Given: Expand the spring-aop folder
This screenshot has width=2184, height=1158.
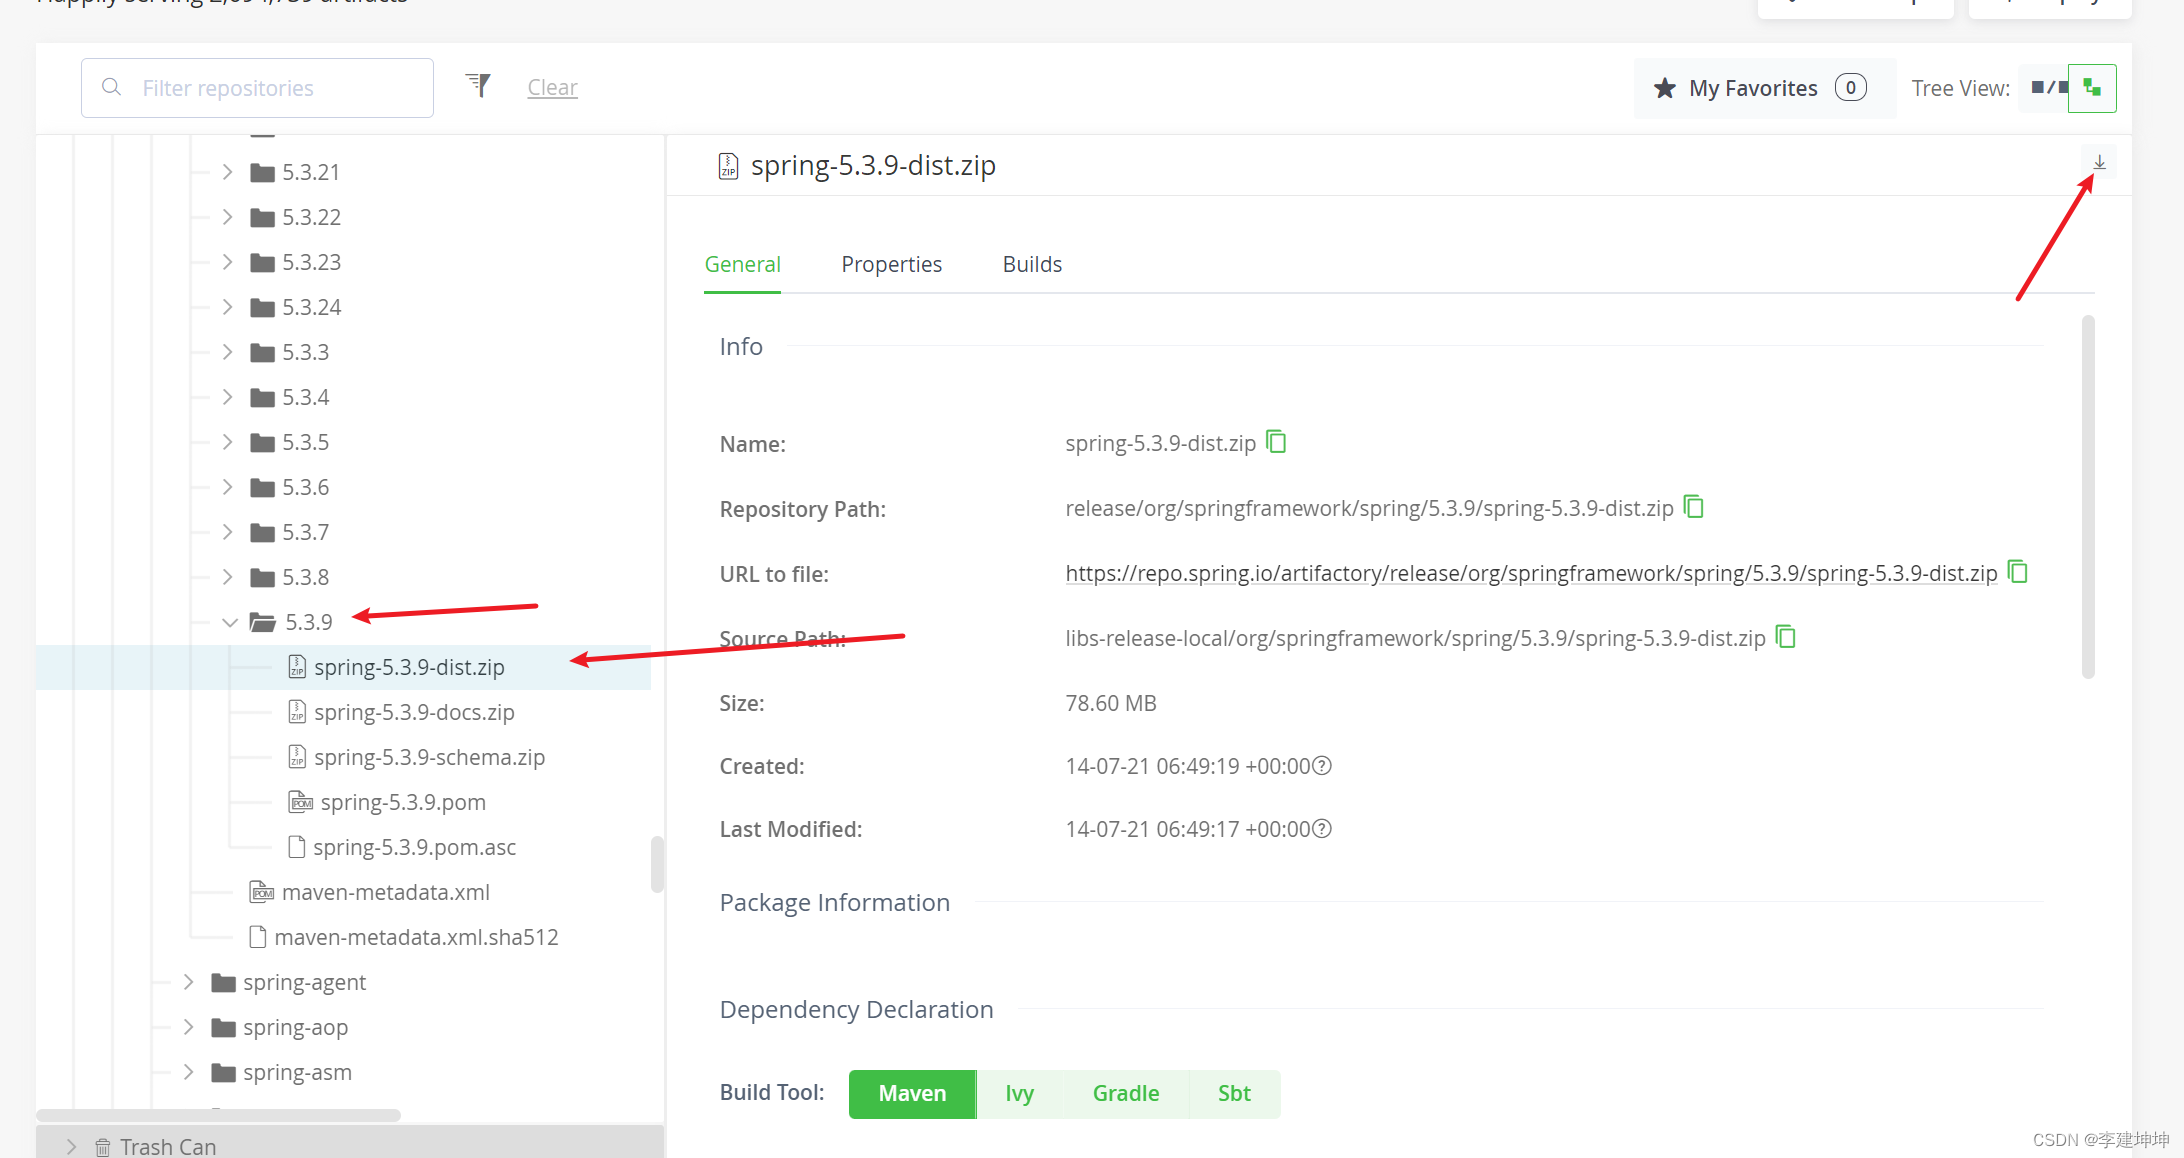Looking at the screenshot, I should [188, 1027].
